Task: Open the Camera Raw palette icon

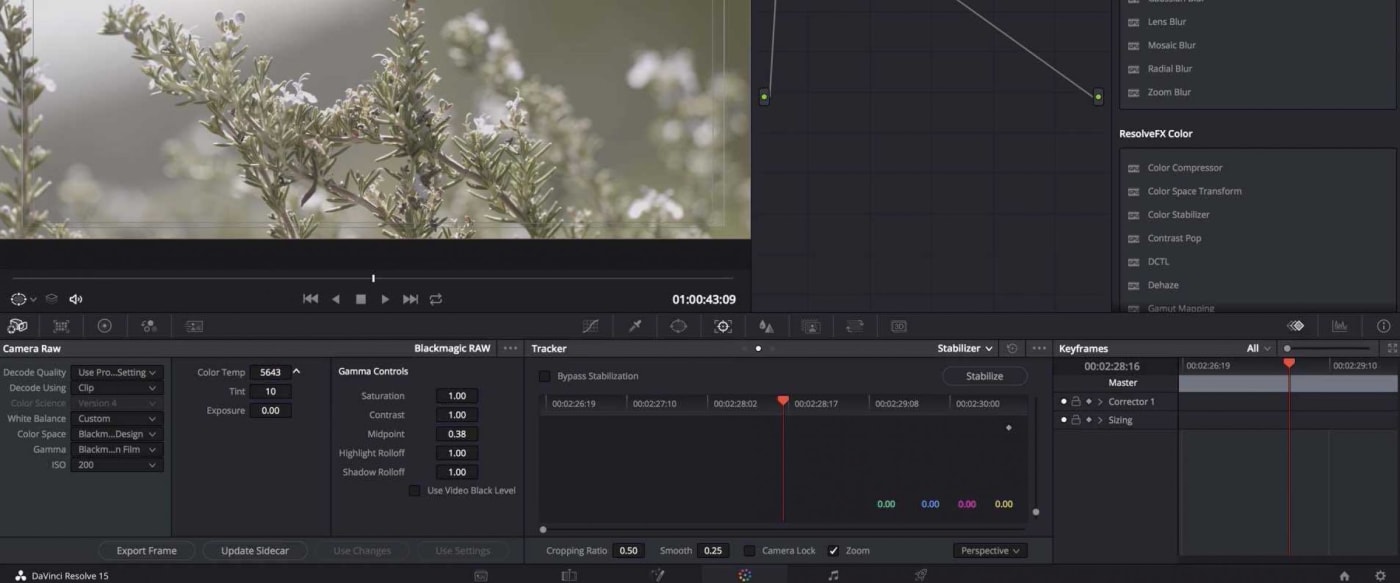Action: pos(18,326)
